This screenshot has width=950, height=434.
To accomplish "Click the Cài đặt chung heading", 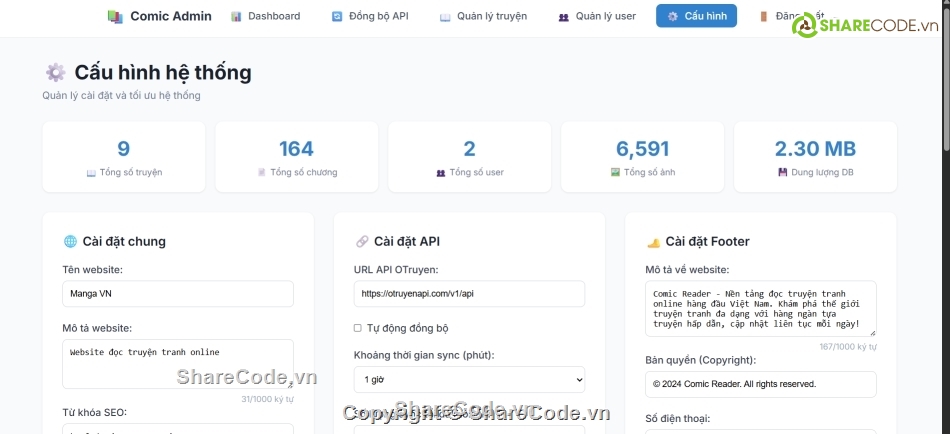I will [x=124, y=242].
